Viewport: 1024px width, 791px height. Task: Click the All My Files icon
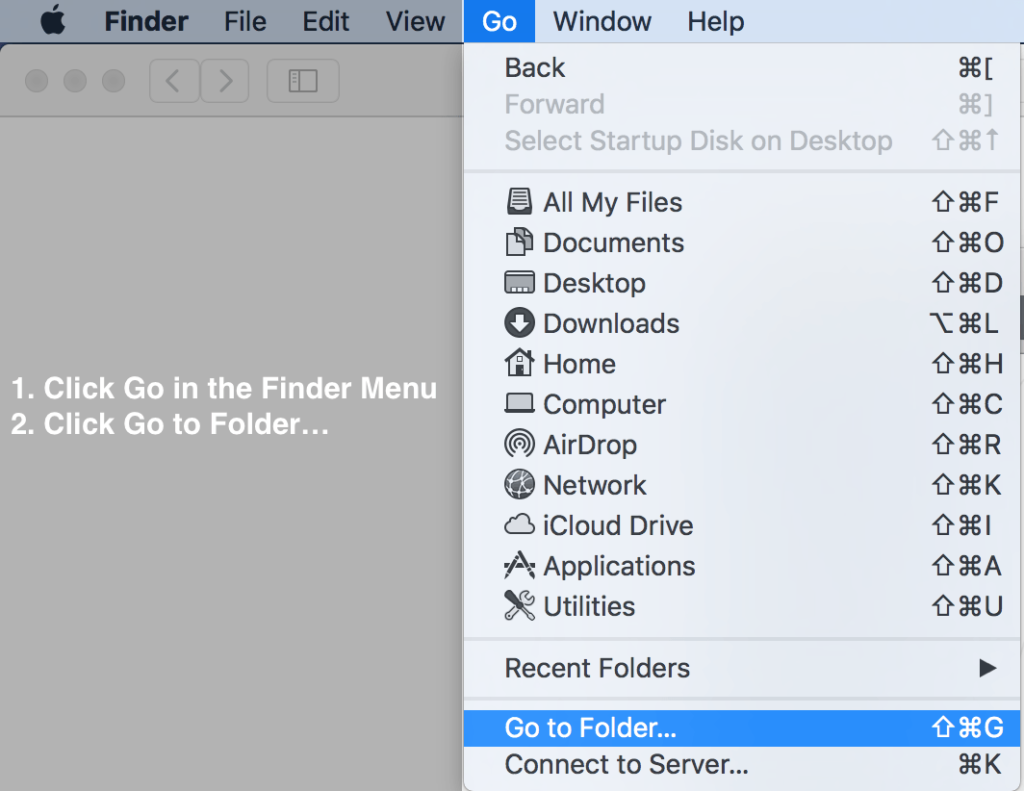[519, 202]
